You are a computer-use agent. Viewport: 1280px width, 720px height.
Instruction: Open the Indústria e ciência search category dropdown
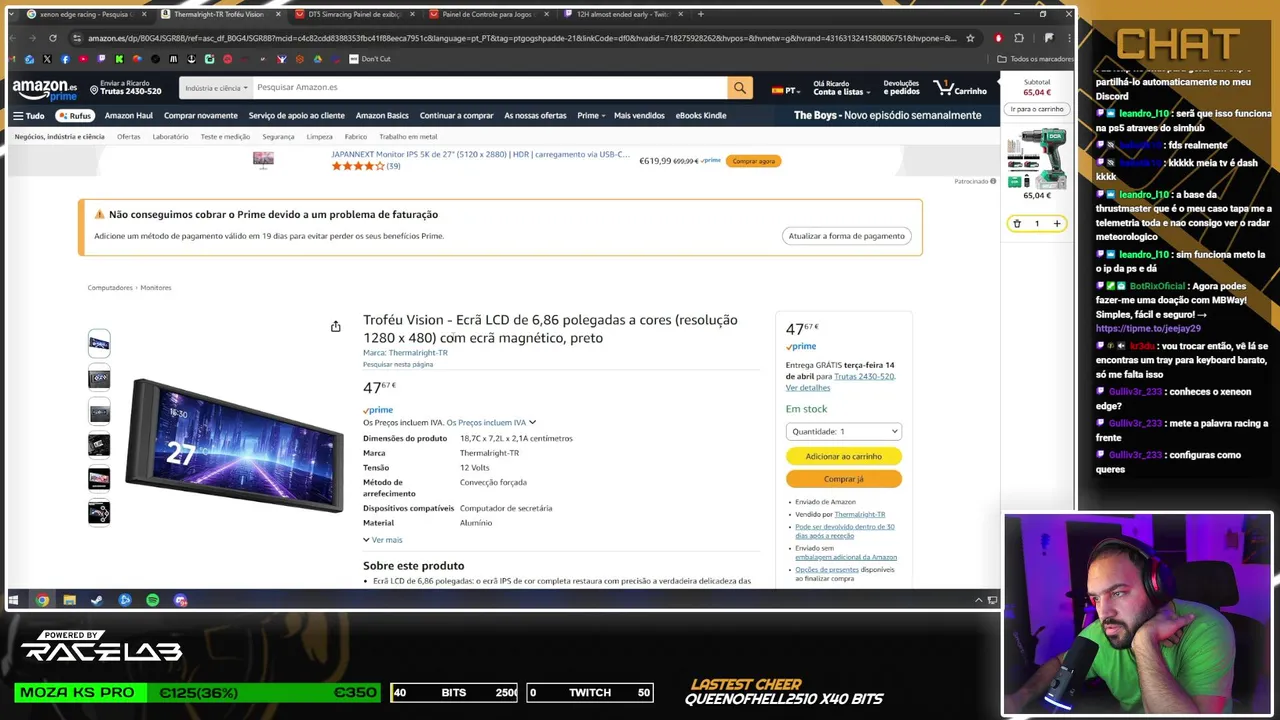216,88
